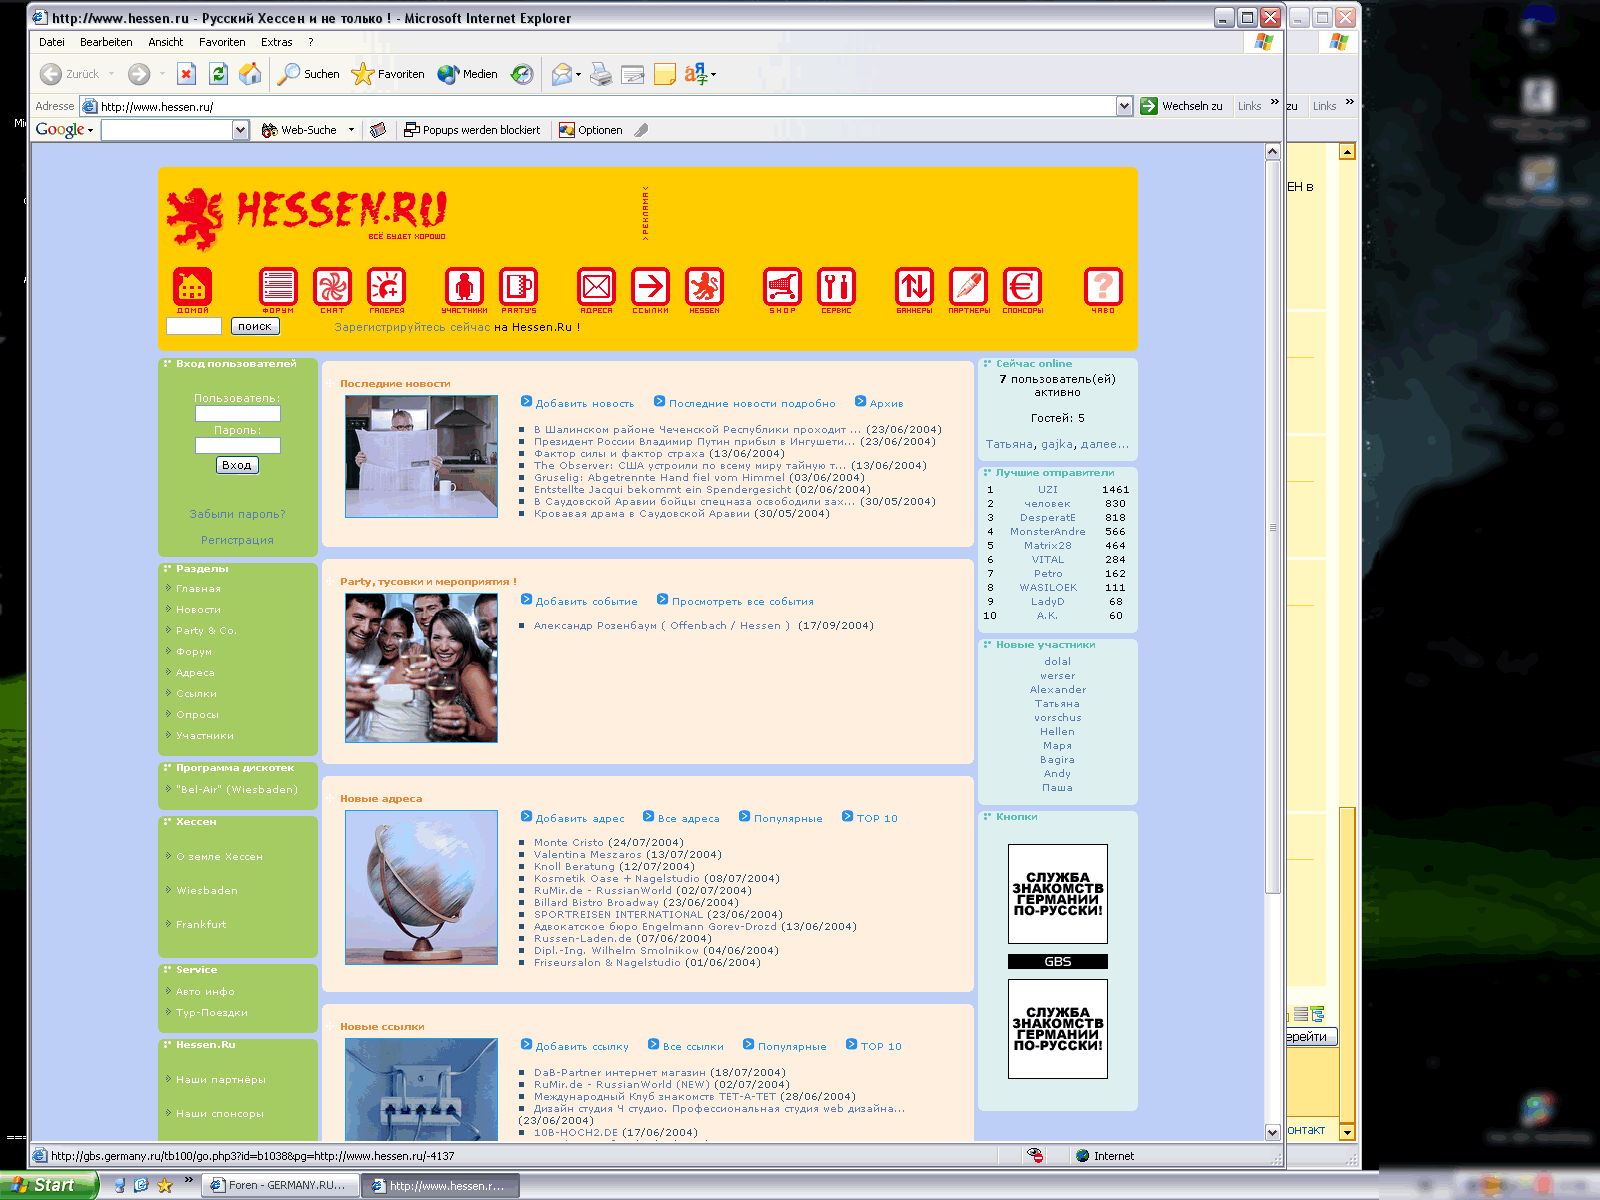Expand the Google search box dropdown

240,130
